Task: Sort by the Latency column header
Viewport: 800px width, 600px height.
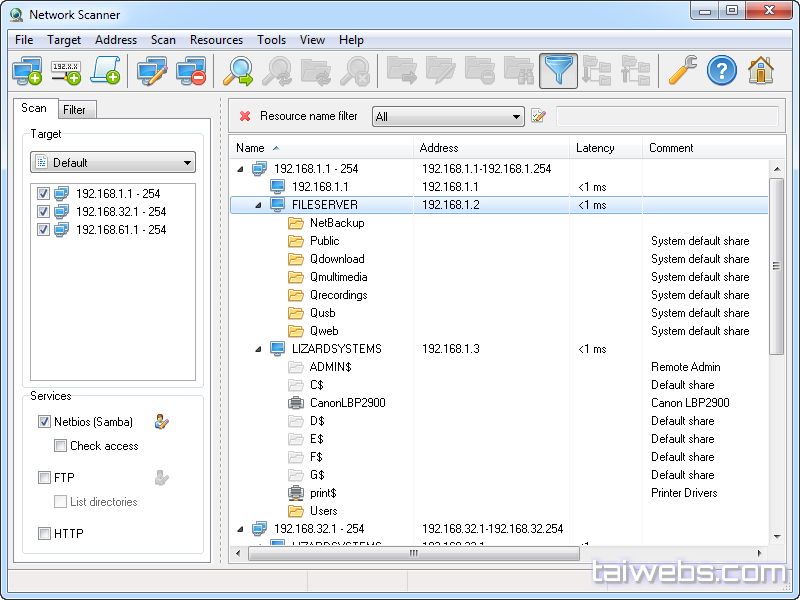Action: 595,148
